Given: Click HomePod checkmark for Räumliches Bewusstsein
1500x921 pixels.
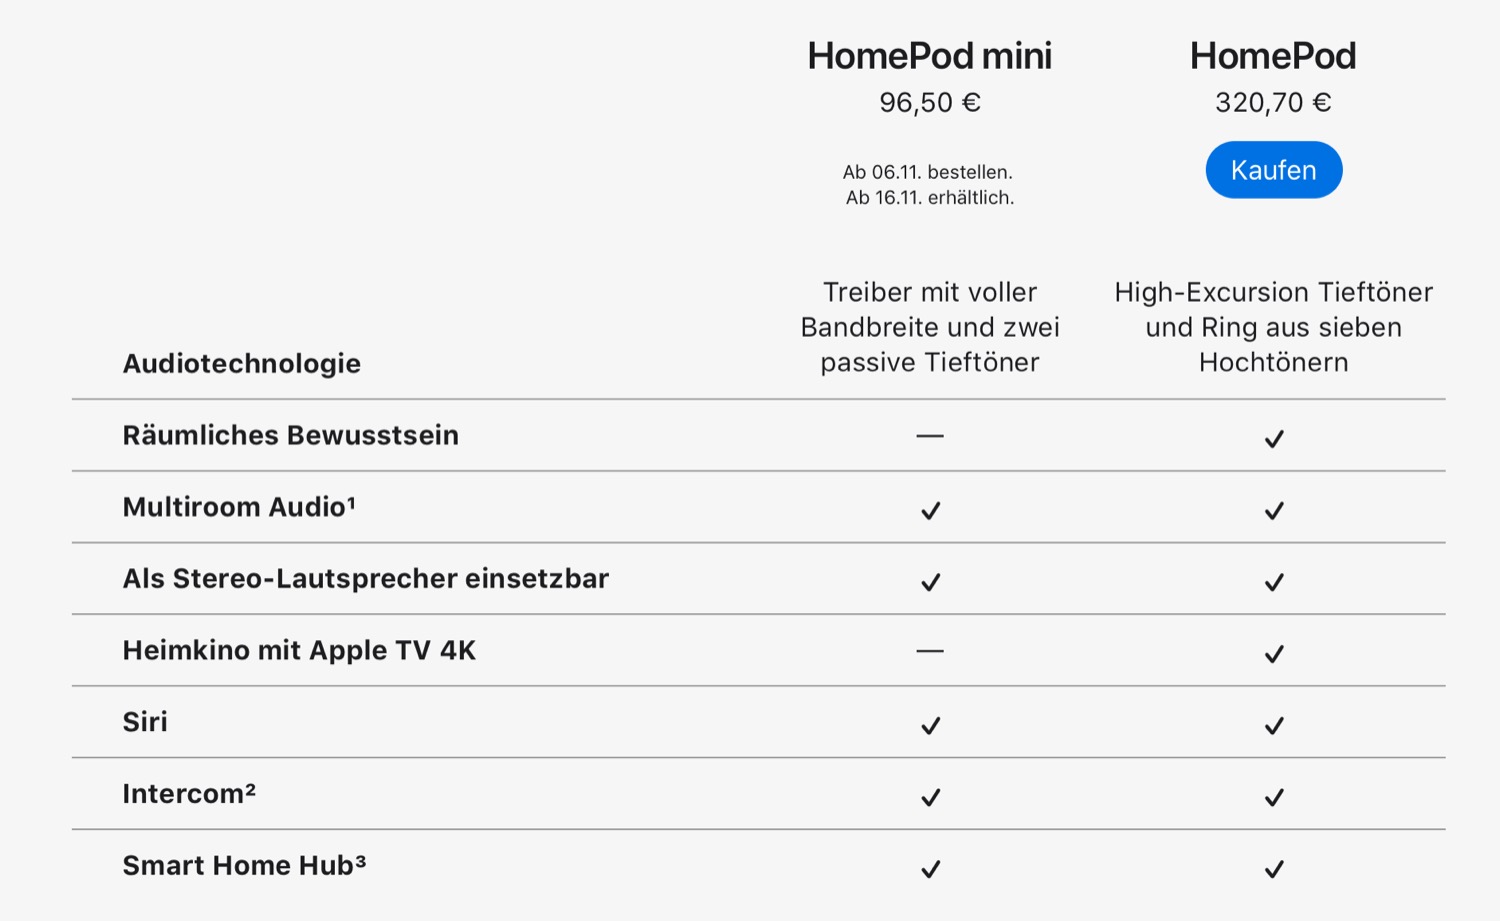Looking at the screenshot, I should [1273, 438].
